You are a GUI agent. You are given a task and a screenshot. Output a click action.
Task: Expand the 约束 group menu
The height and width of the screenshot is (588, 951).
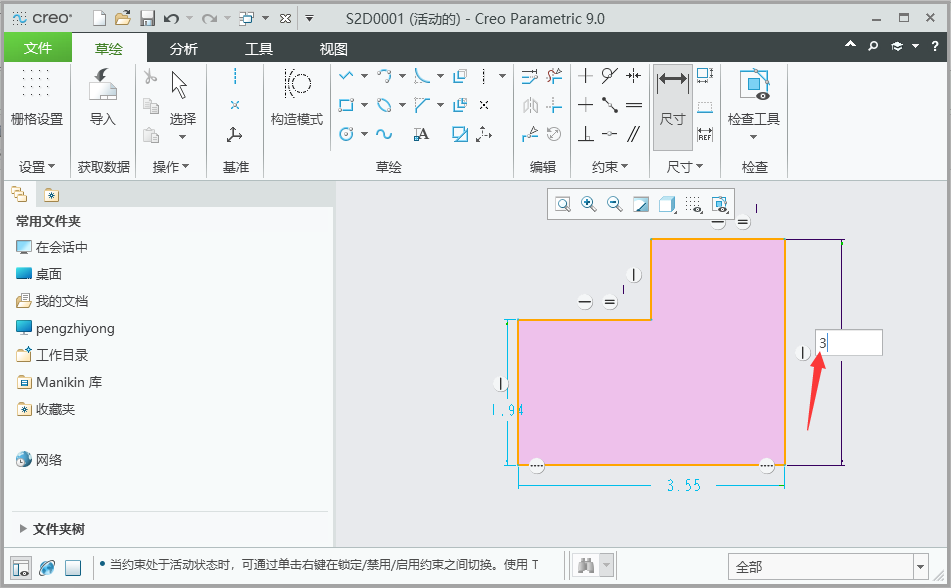pyautogui.click(x=610, y=167)
